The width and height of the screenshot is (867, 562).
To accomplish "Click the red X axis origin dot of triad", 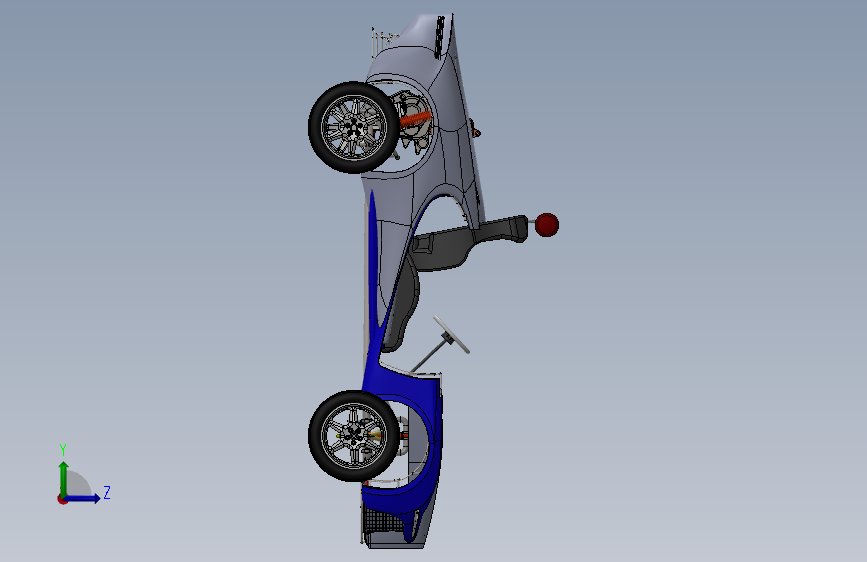I will [x=62, y=499].
